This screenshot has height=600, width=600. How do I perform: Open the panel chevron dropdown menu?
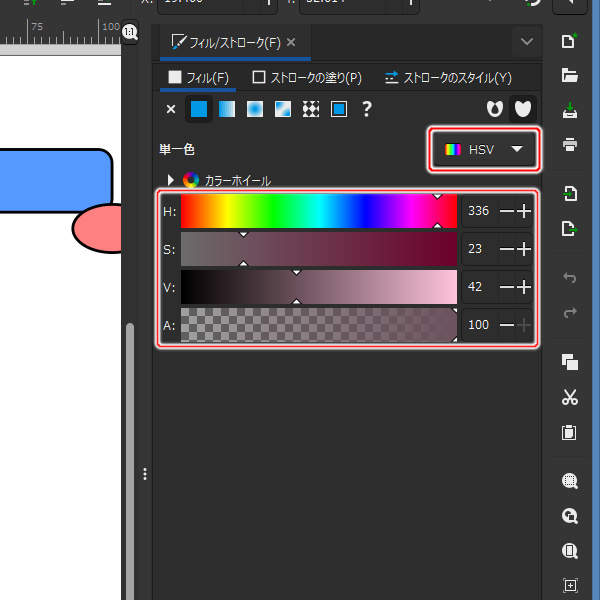point(526,42)
